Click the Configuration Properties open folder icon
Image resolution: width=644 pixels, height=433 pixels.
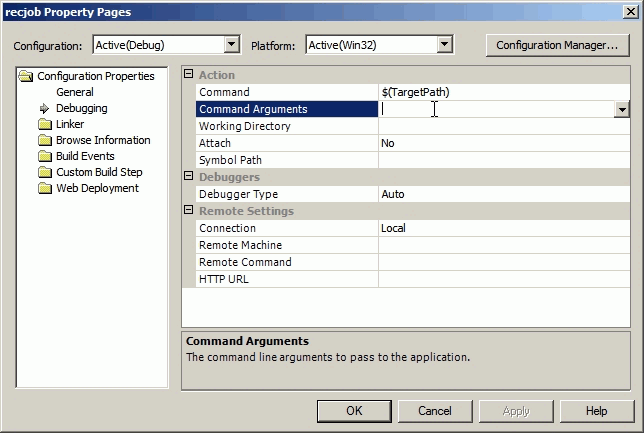click(x=28, y=76)
